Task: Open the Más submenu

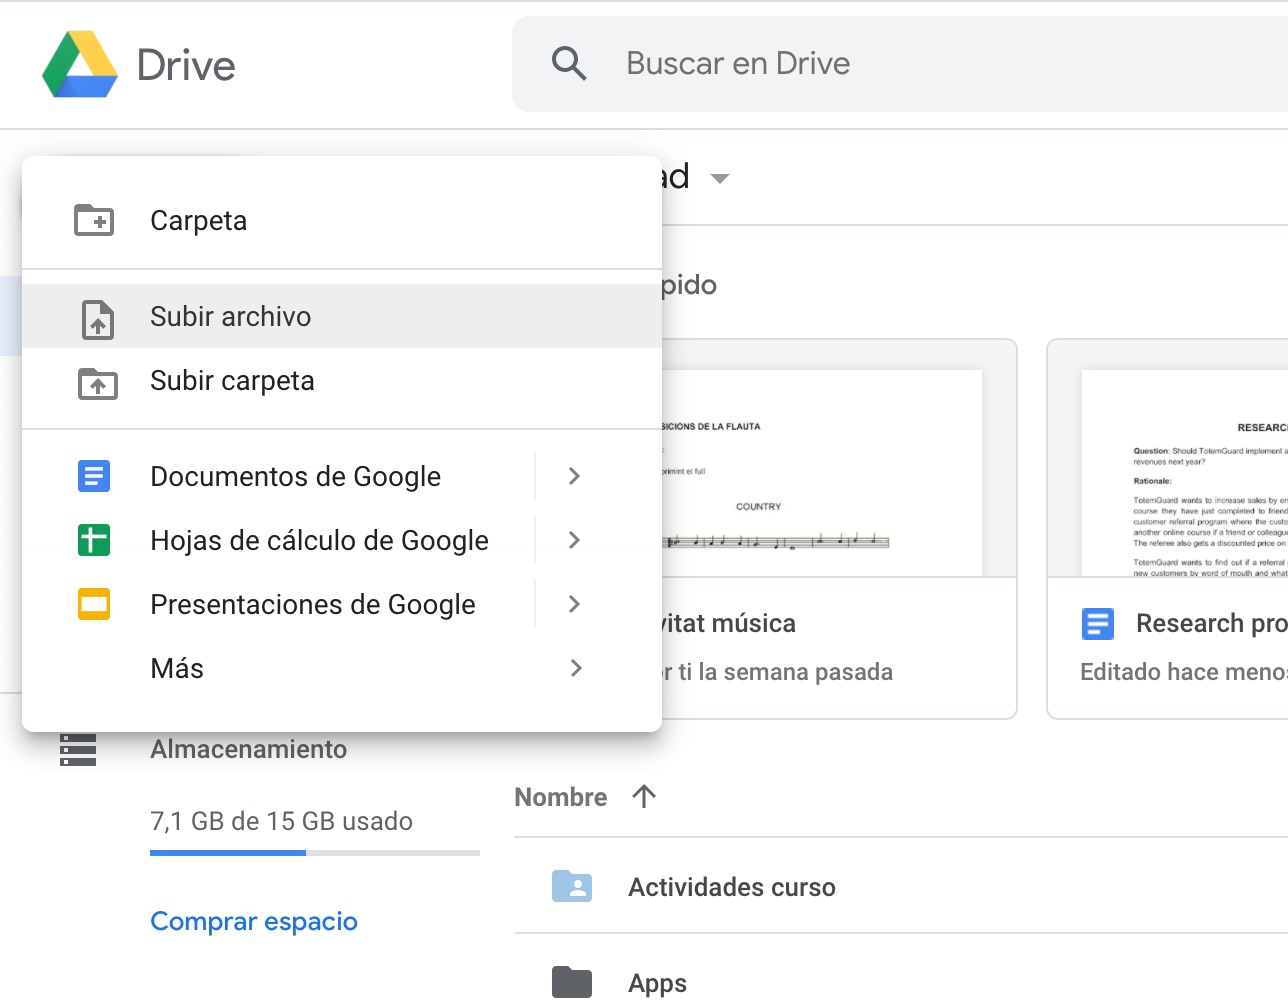Action: pos(342,668)
